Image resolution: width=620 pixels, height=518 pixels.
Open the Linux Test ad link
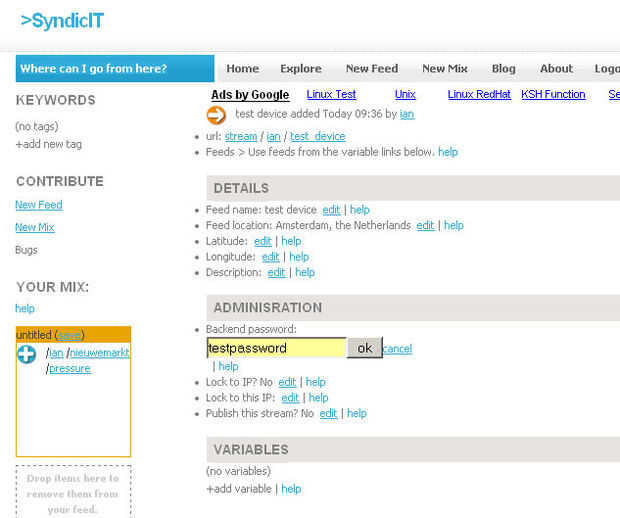coord(331,94)
